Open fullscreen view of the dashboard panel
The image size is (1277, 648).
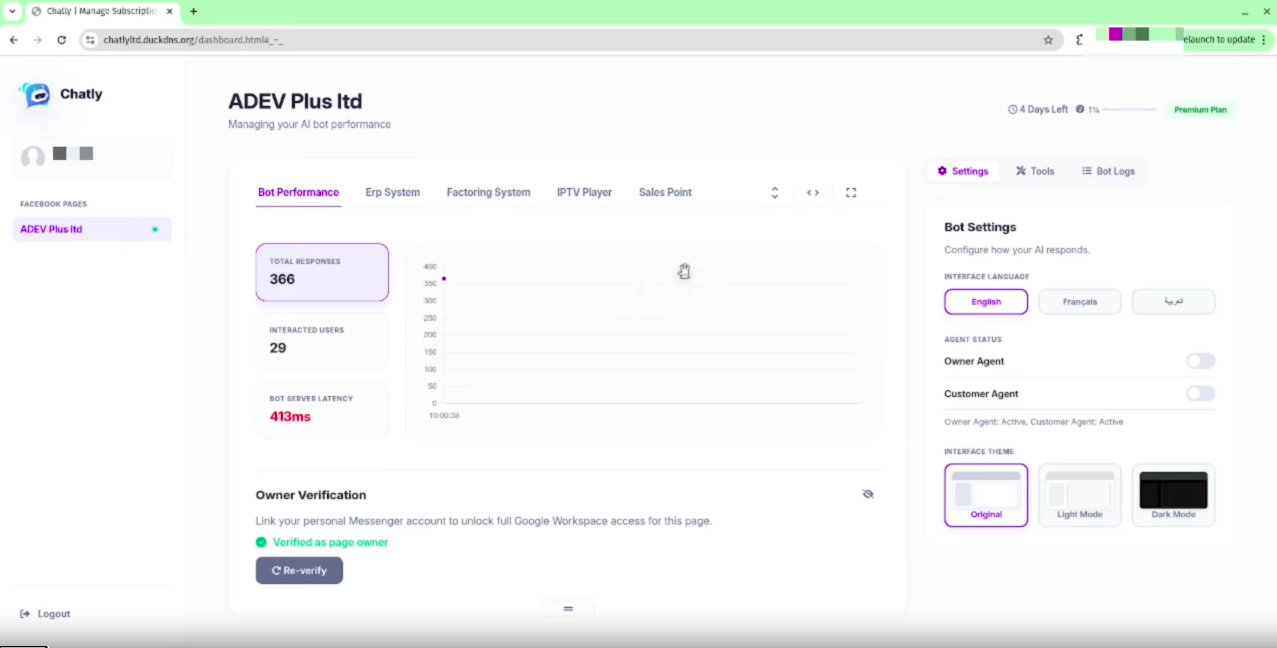tap(851, 193)
